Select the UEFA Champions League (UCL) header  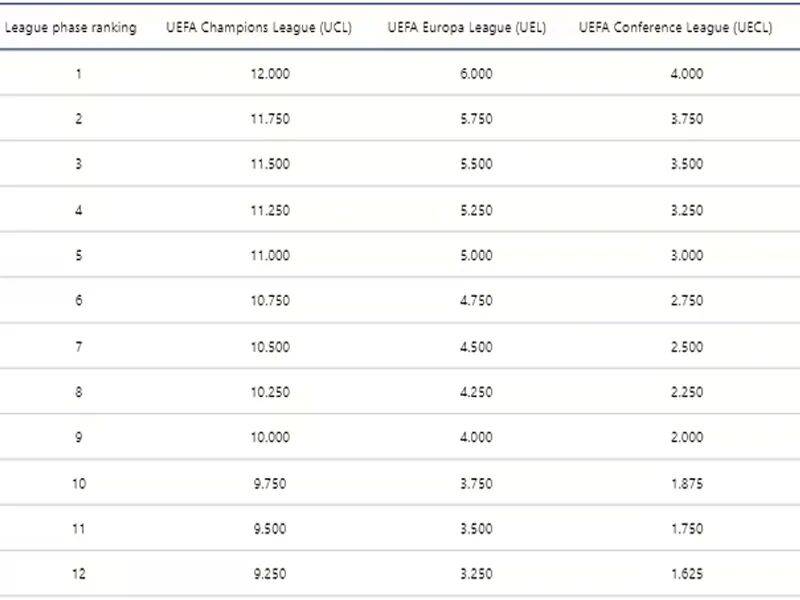click(x=259, y=28)
